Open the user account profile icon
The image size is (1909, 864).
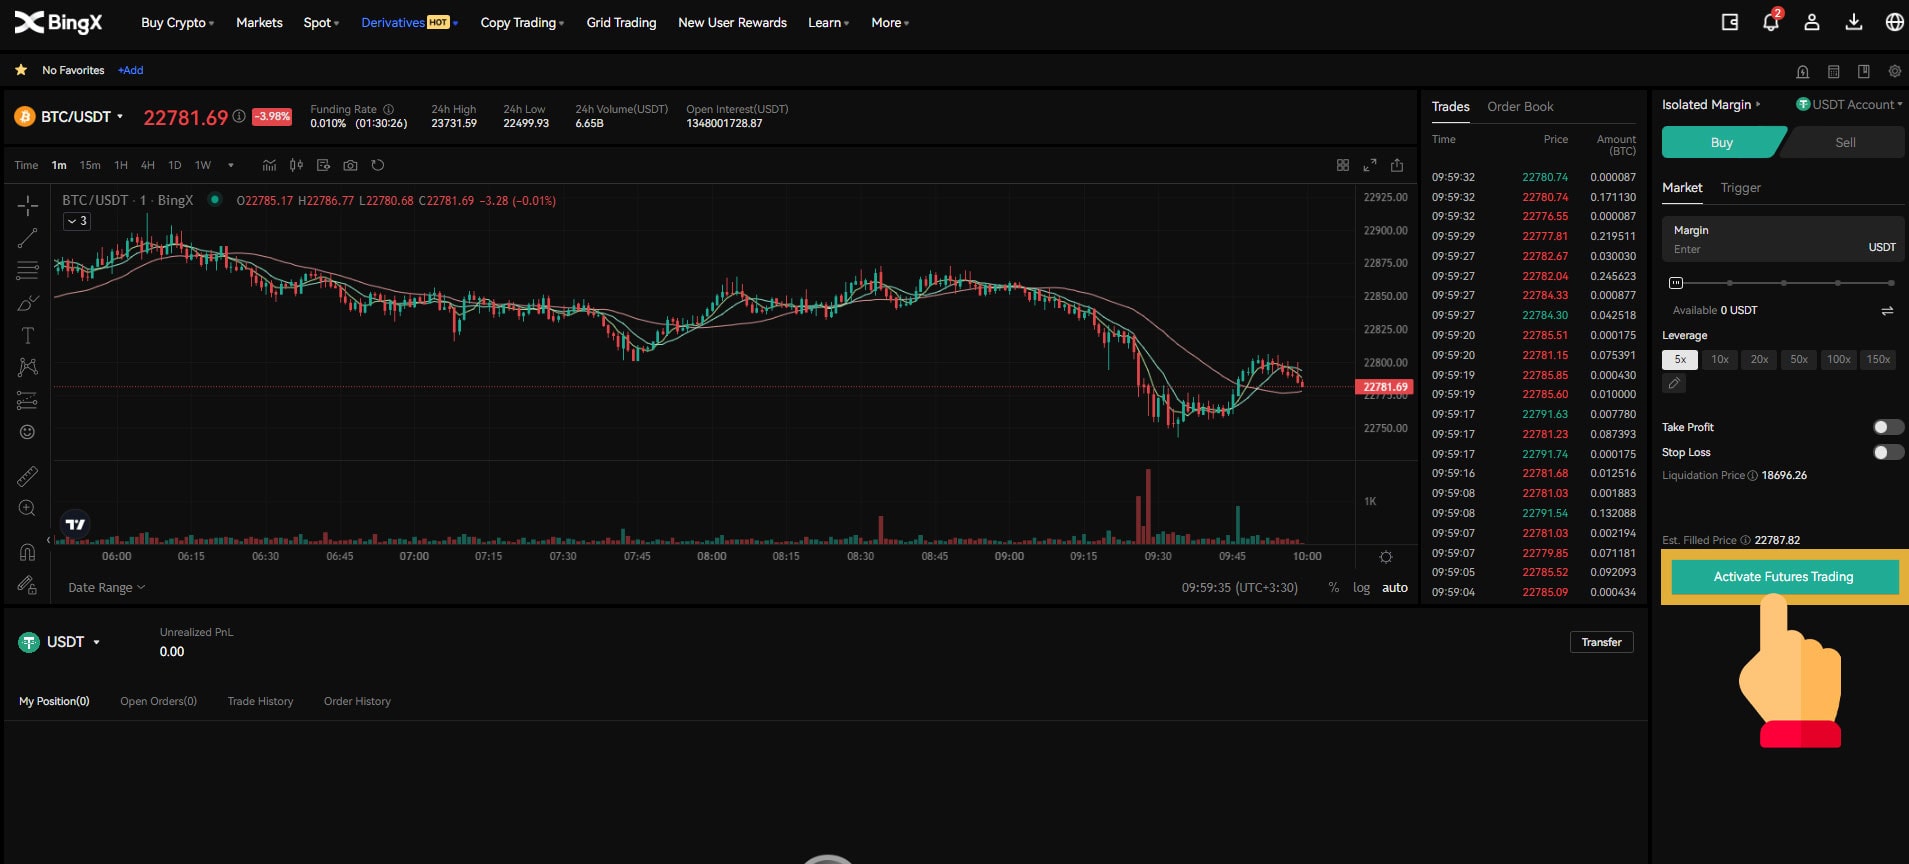[x=1811, y=22]
